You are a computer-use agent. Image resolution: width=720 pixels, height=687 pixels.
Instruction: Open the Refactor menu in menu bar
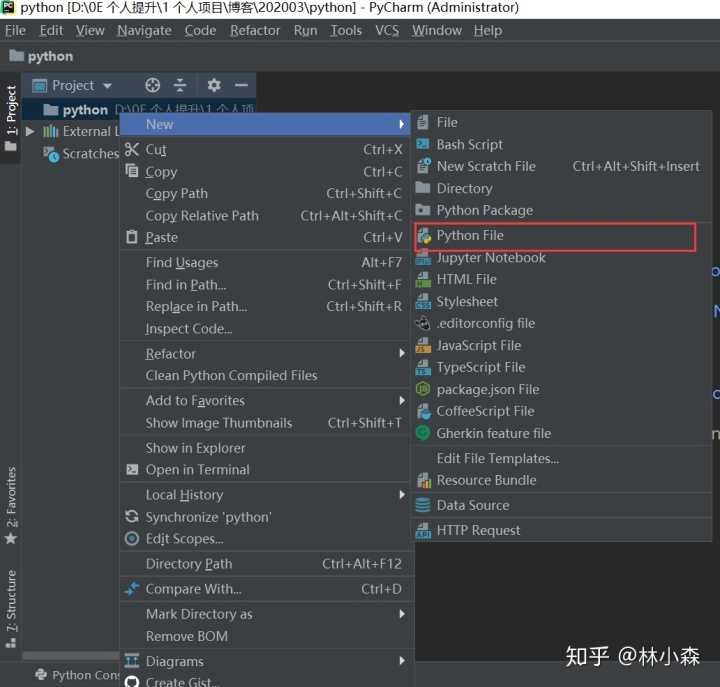[255, 30]
